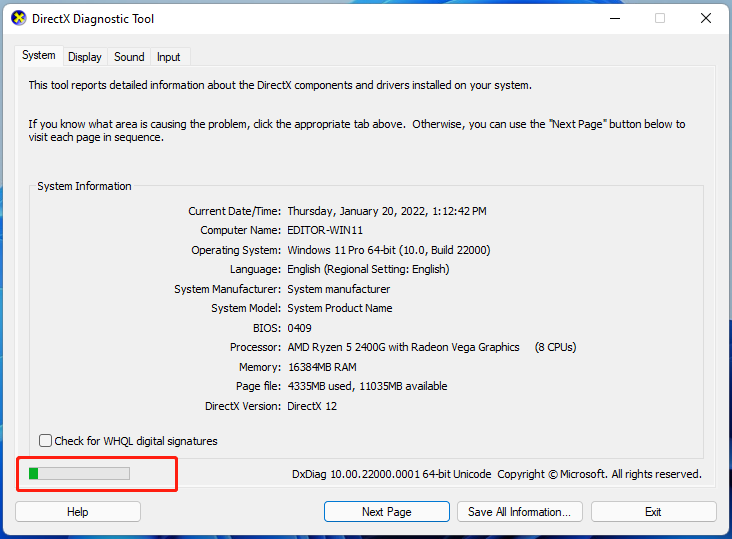Open the Help button
The image size is (732, 539).
pos(77,512)
